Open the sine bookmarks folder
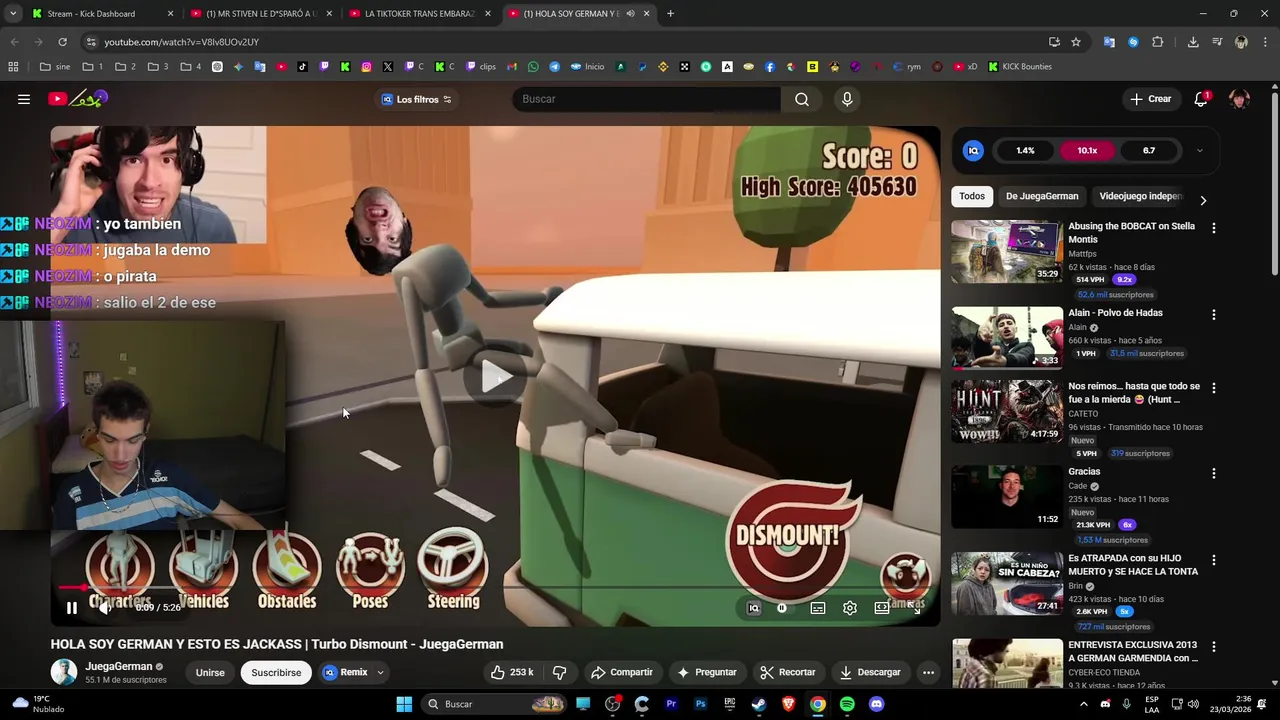The height and width of the screenshot is (720, 1280). [x=55, y=67]
